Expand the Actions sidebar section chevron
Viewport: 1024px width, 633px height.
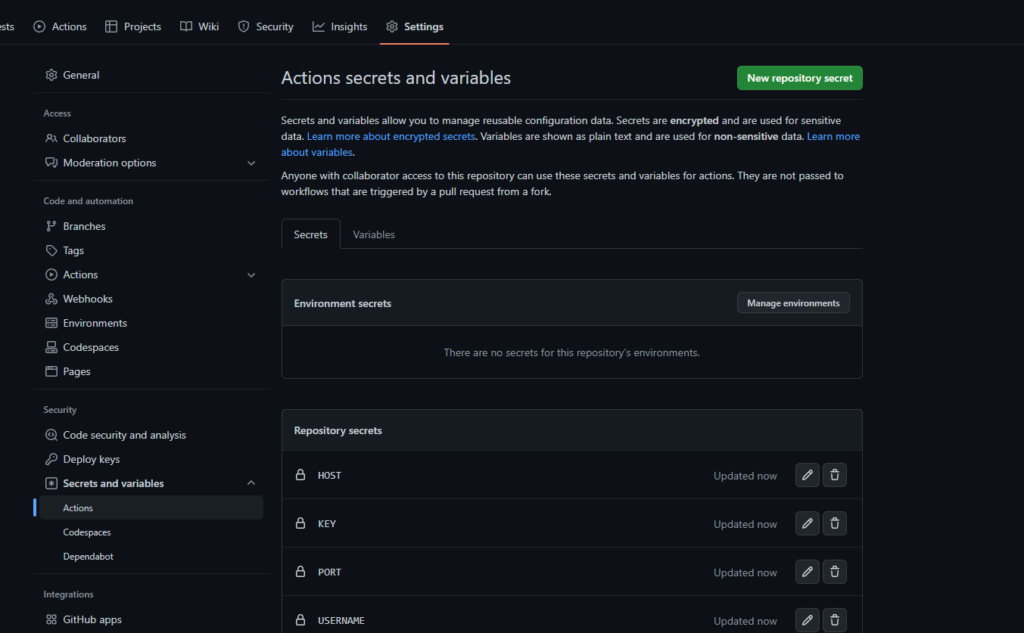[x=251, y=275]
